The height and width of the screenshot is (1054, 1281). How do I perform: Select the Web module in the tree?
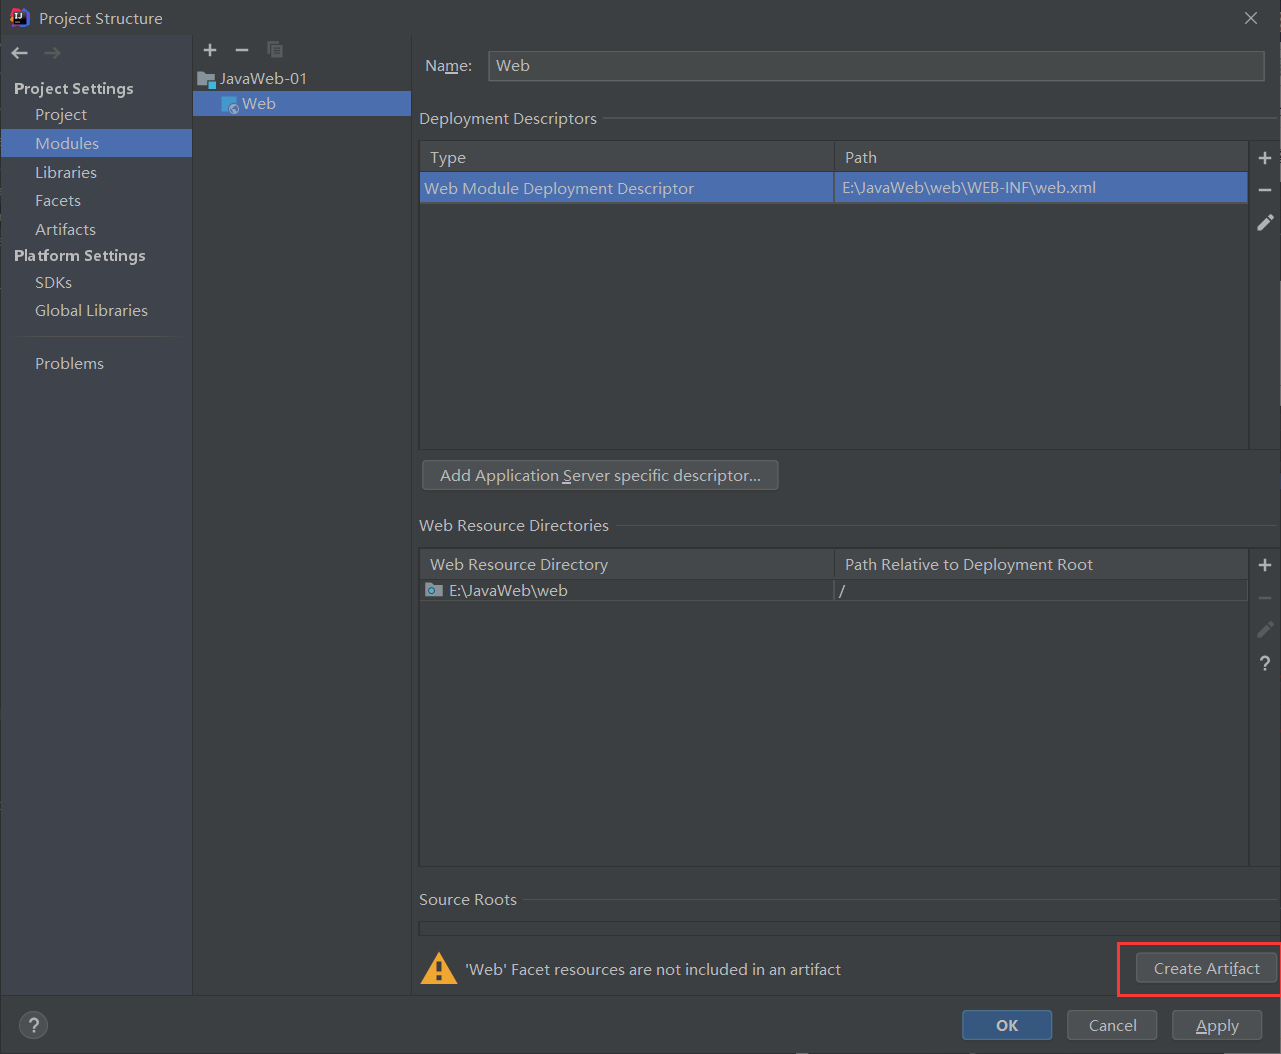[258, 103]
